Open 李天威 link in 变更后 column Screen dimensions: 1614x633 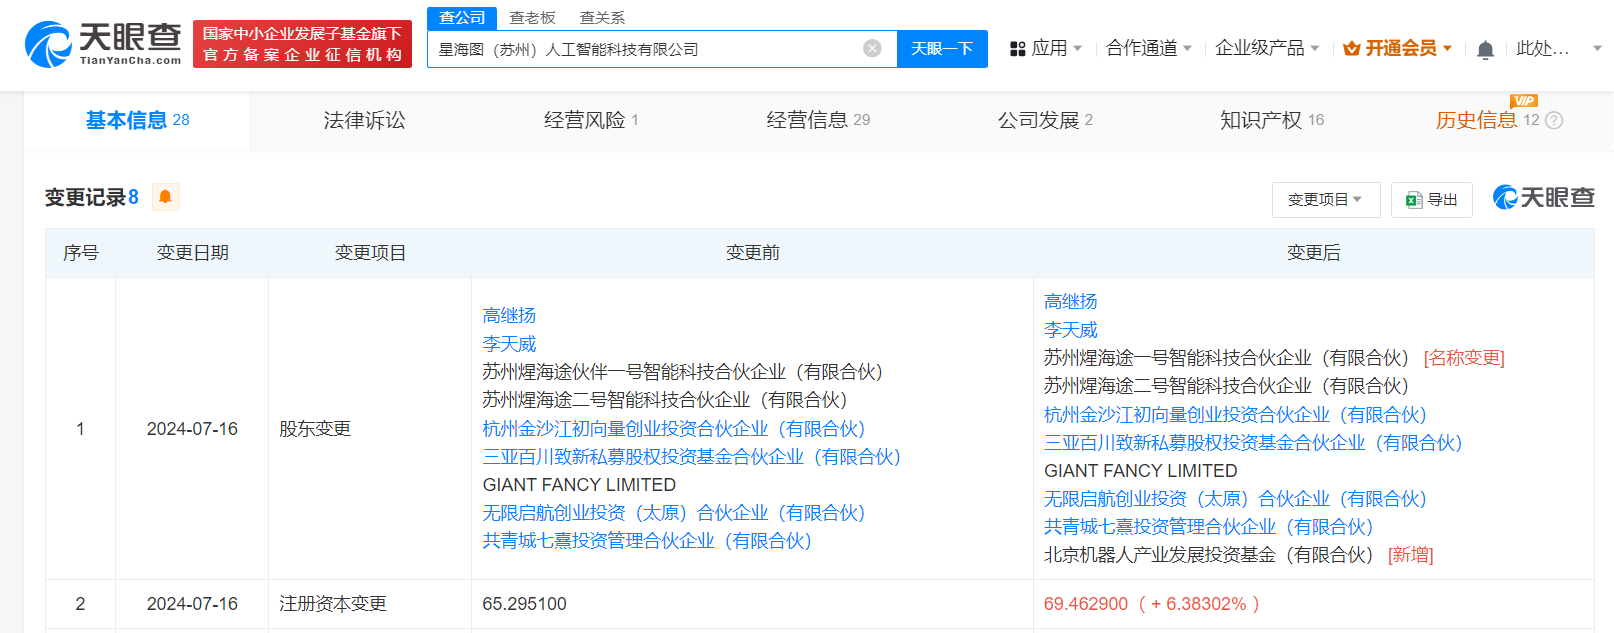[x=1071, y=330]
